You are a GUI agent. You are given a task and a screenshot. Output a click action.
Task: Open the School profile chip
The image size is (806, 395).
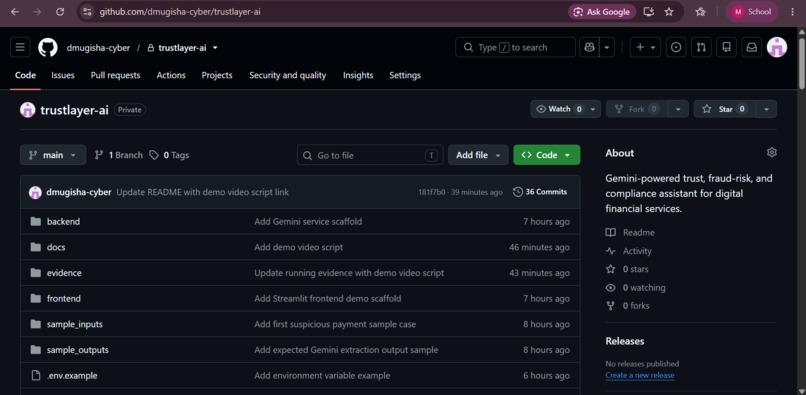coord(753,12)
